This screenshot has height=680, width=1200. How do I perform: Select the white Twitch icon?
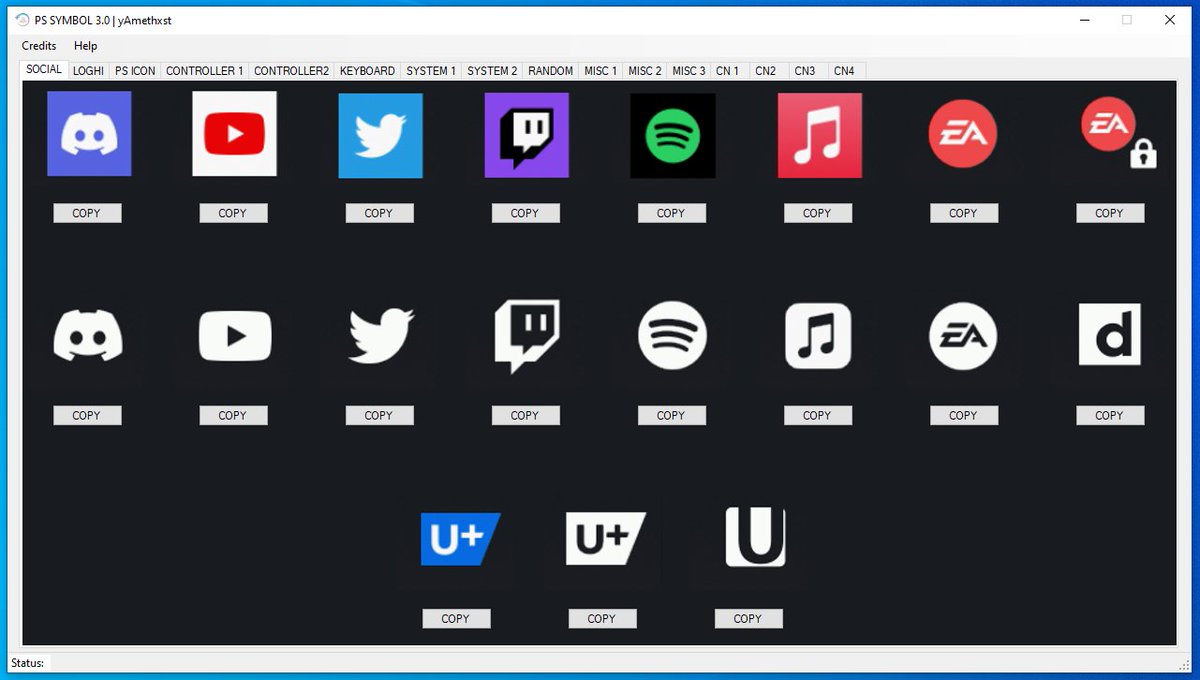coord(527,336)
